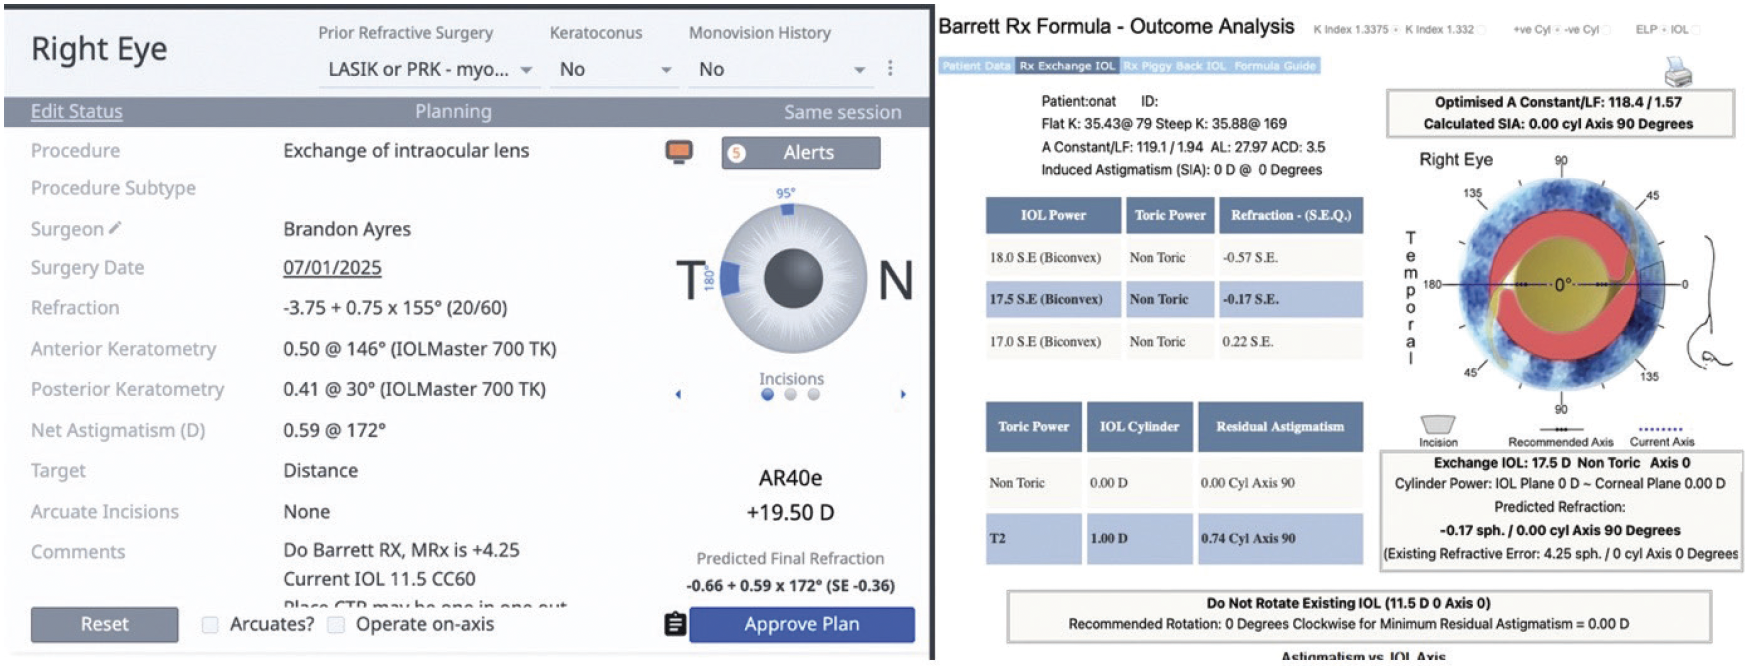Check the Operate on-axis checkbox
Screen dimensions: 1750x666
(337, 625)
